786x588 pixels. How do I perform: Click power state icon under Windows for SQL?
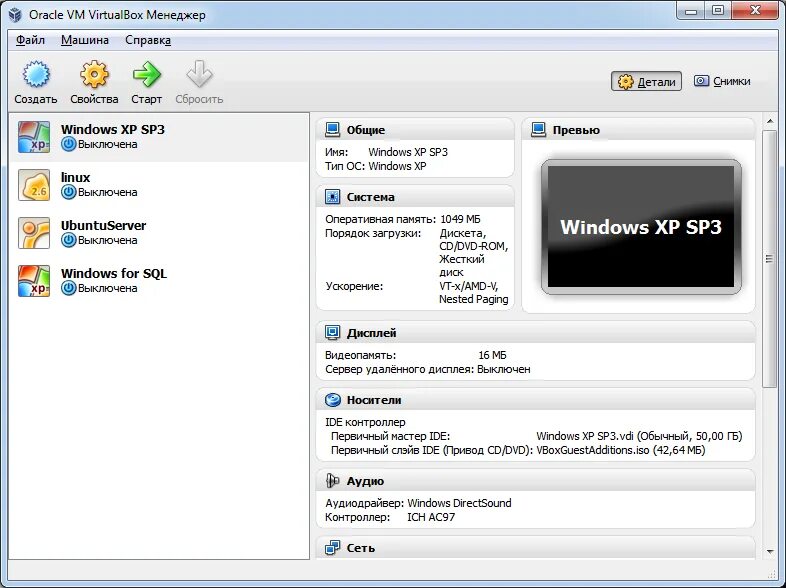(x=69, y=288)
